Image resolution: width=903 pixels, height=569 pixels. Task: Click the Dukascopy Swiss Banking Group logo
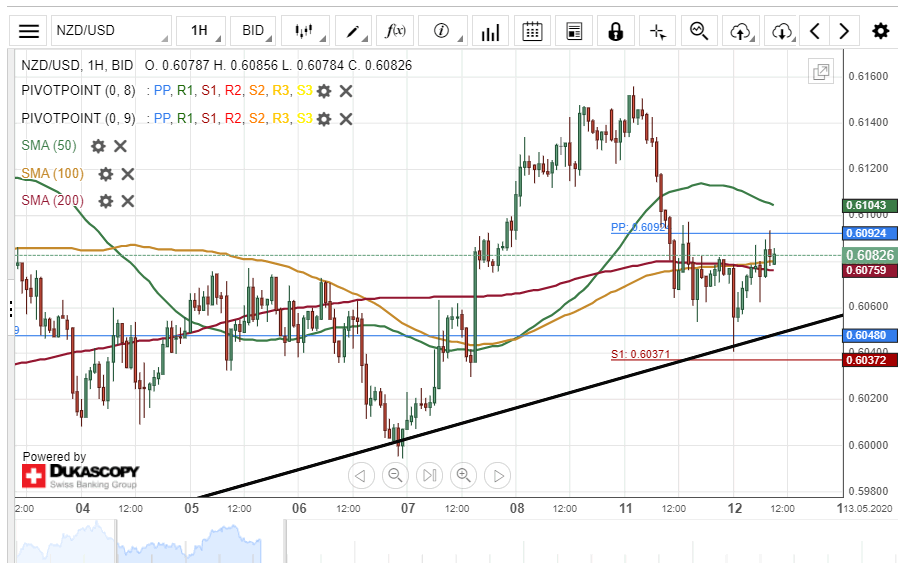pyautogui.click(x=81, y=476)
